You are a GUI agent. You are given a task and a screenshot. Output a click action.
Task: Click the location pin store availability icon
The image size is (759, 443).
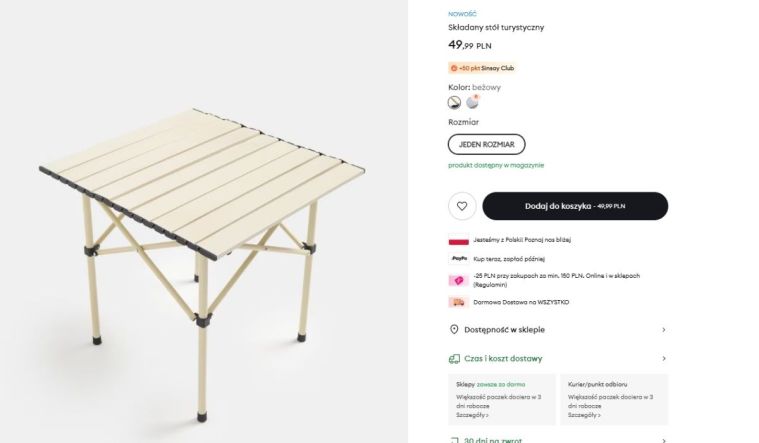[x=455, y=329]
